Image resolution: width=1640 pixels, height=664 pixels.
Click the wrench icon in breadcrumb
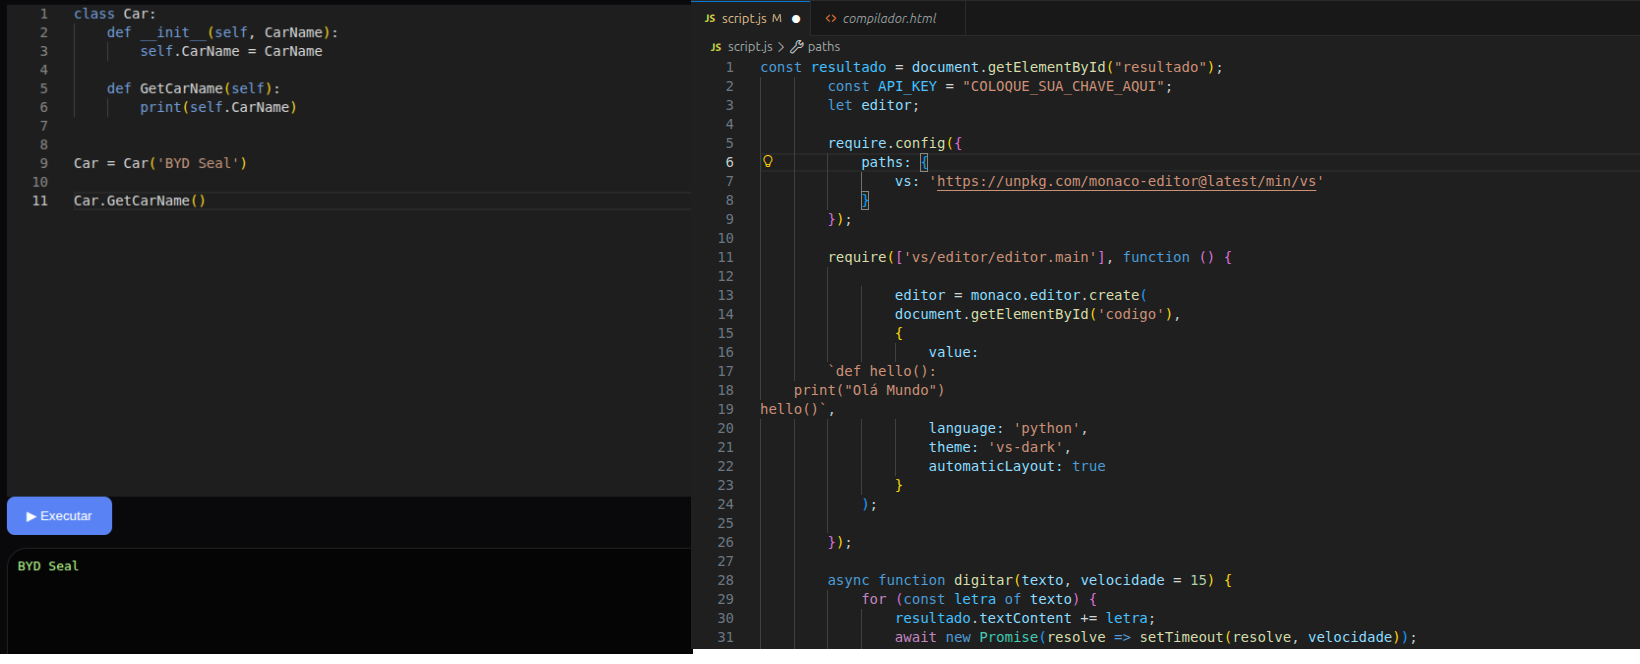[797, 47]
